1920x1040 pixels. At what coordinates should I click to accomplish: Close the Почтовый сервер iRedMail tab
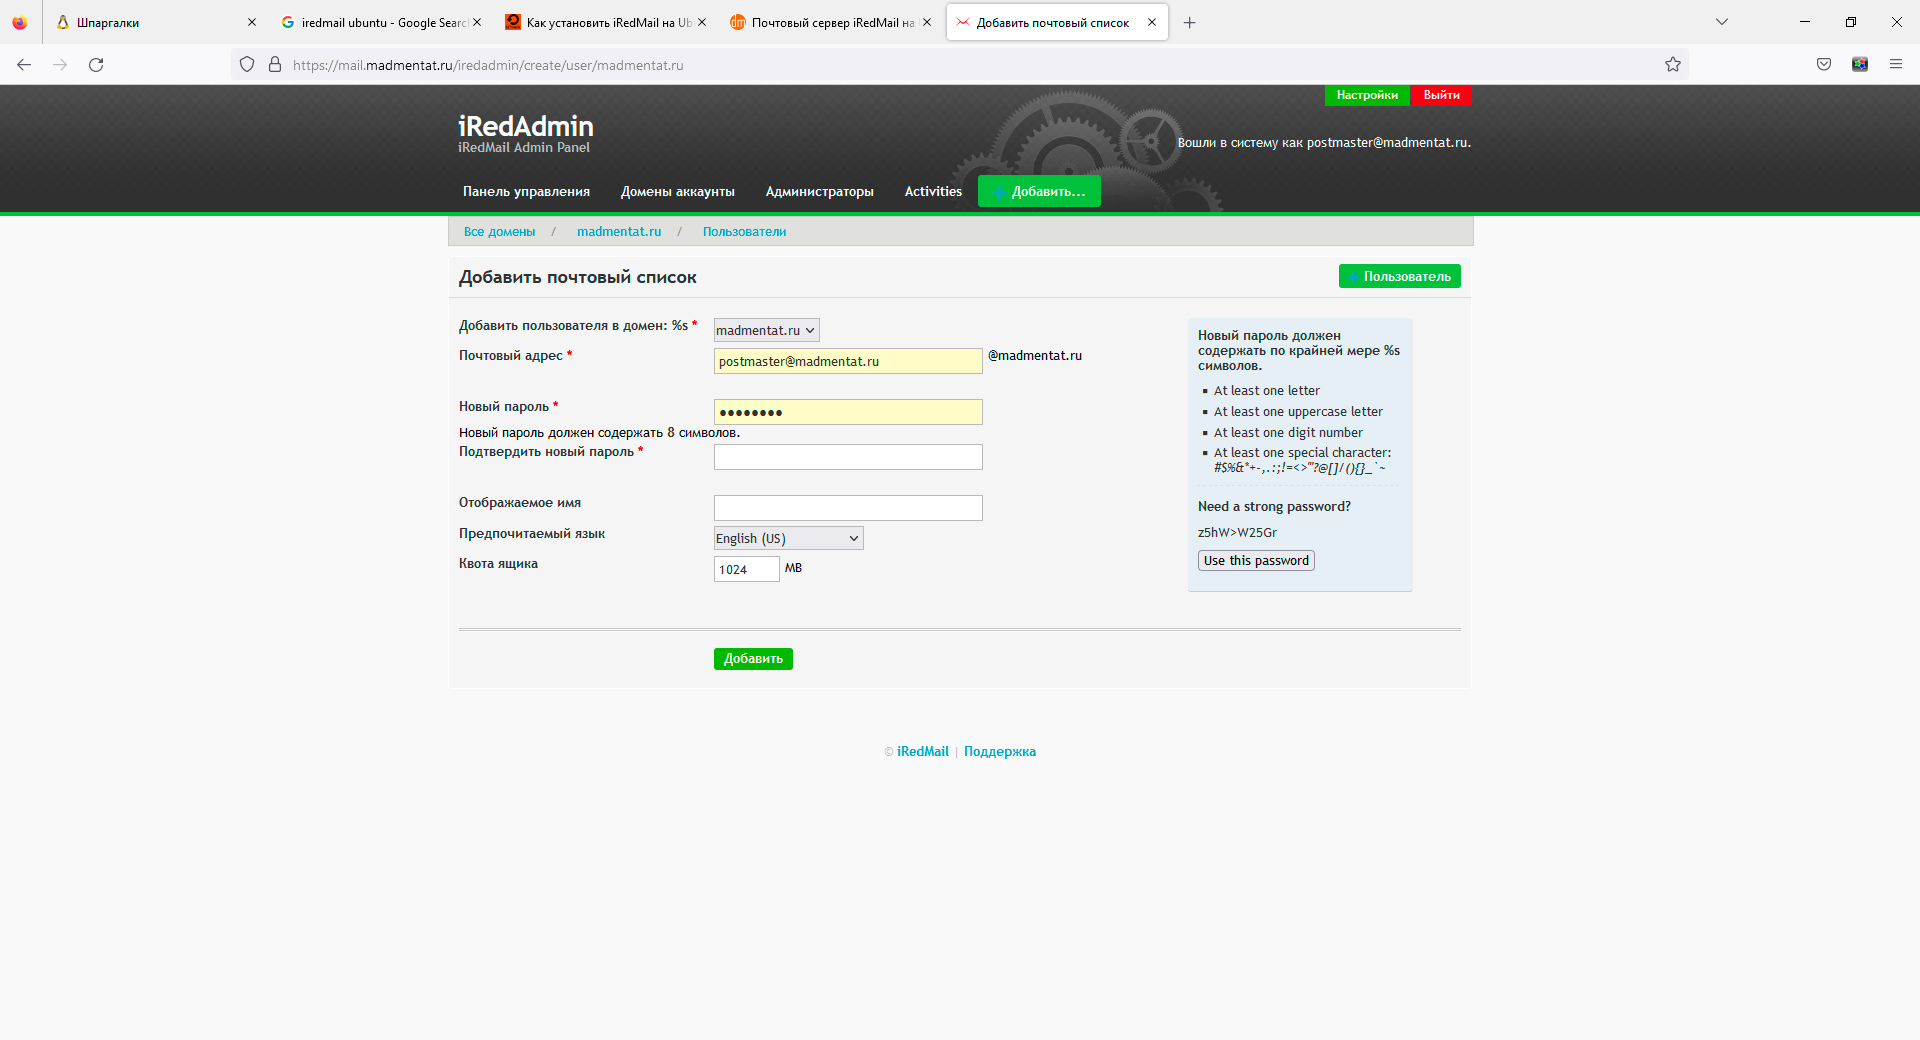pyautogui.click(x=927, y=22)
